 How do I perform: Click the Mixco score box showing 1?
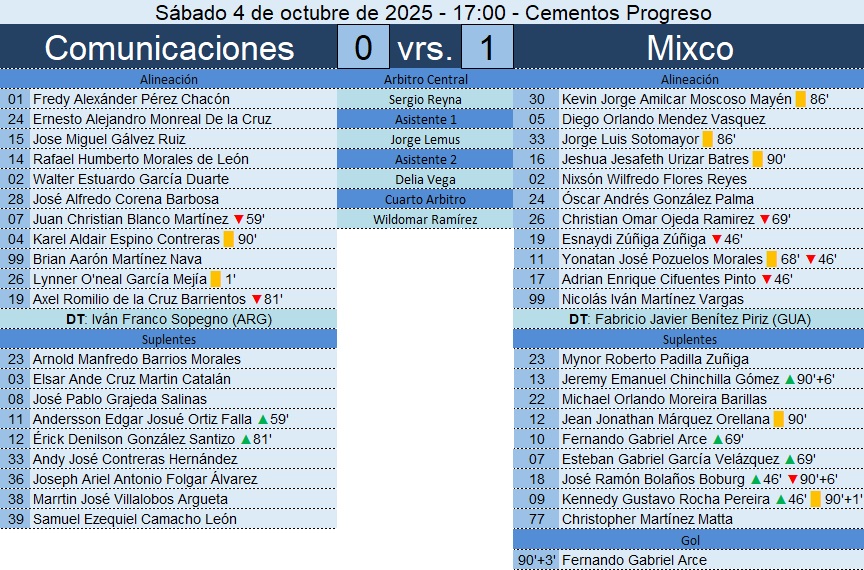tap(487, 48)
